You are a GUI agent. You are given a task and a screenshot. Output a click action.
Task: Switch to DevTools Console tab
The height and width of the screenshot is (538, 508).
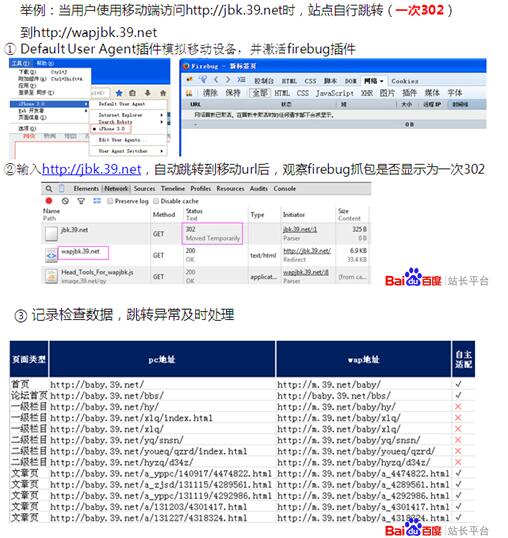click(285, 188)
